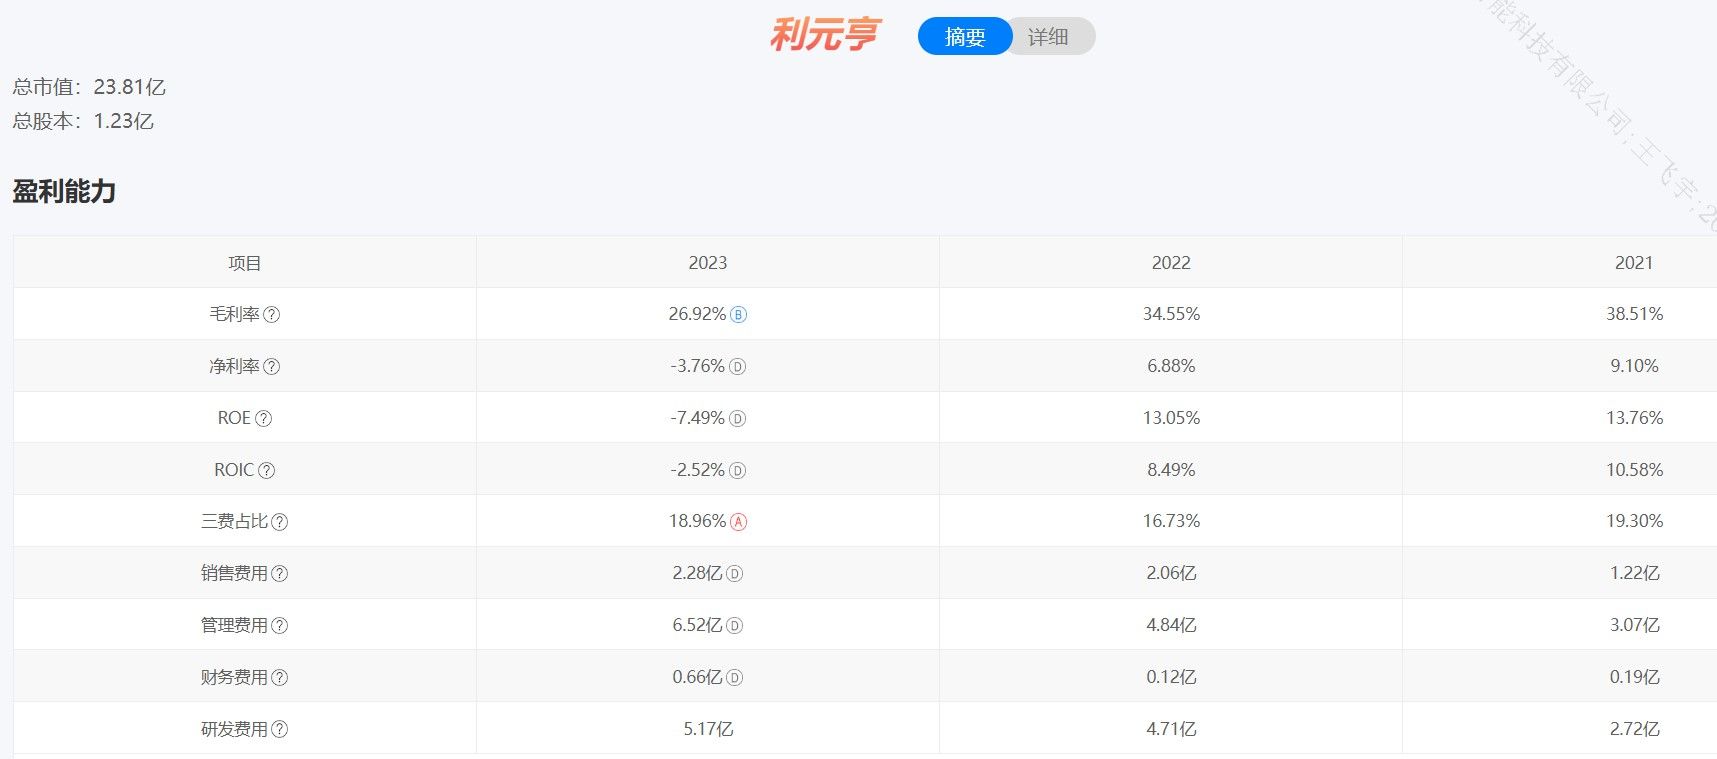This screenshot has height=759, width=1717.
Task: Click the D badge beside 0.66亿
Action: 734,678
